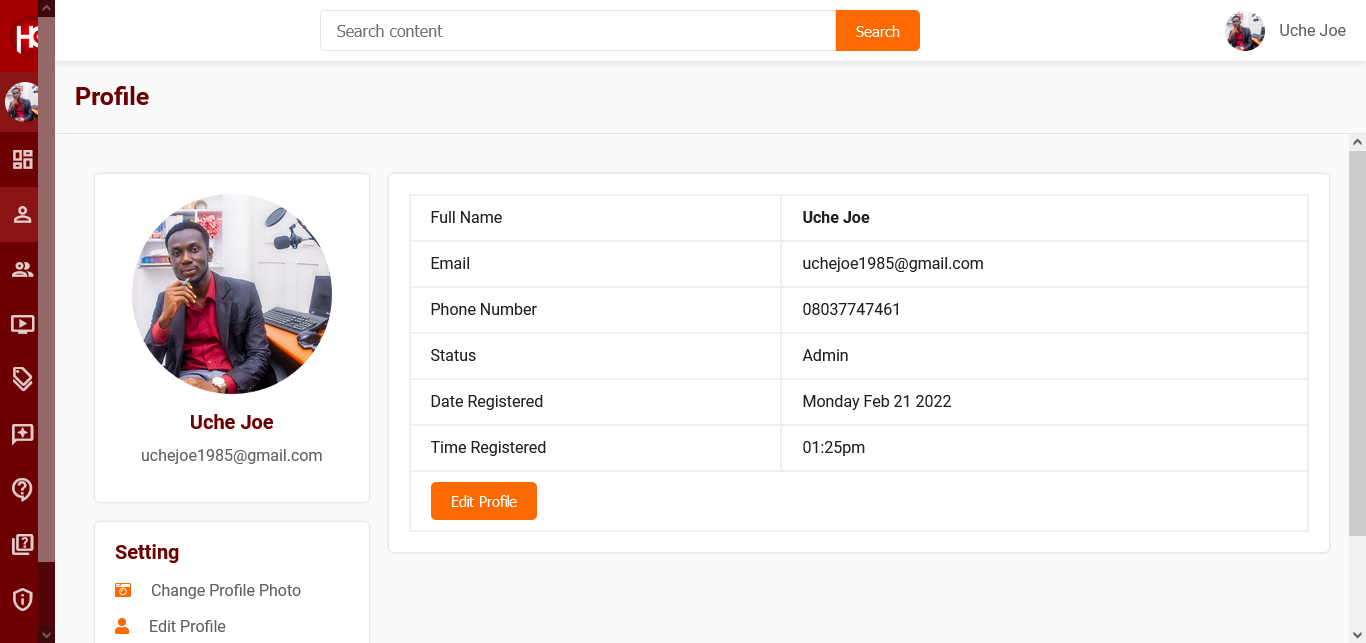This screenshot has width=1366, height=643.
Task: Click the orange Edit Profile button
Action: 483,501
